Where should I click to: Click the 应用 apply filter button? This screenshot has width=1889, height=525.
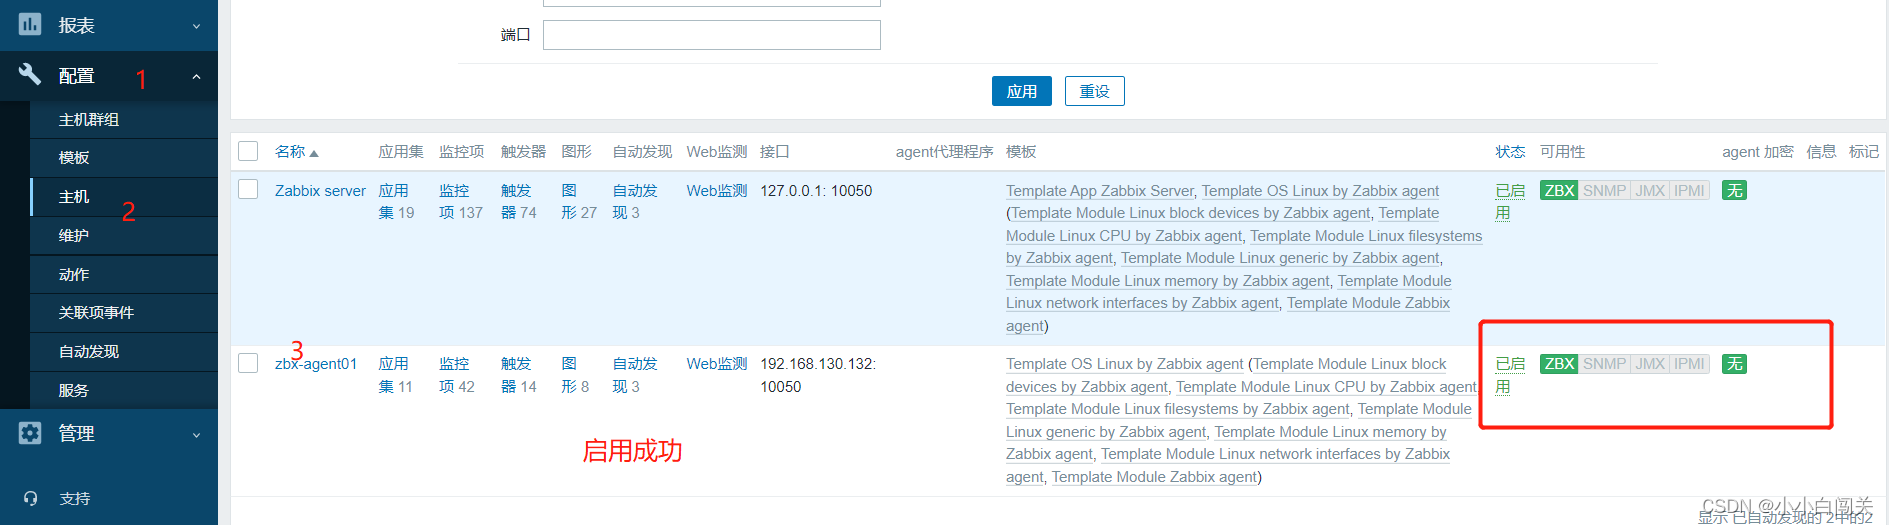[x=1022, y=91]
